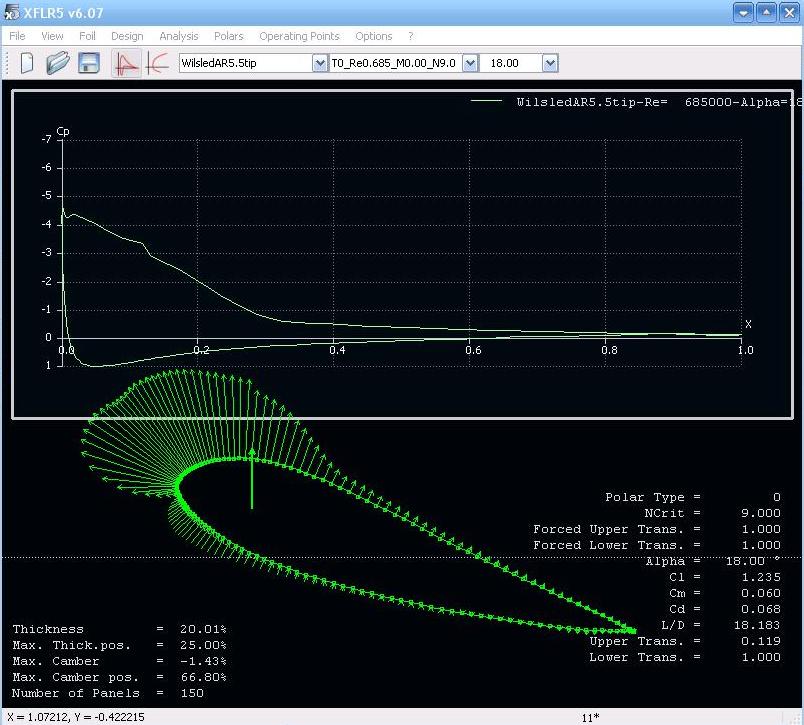Switch to OpPoint view icon
The height and width of the screenshot is (725, 804).
pyautogui.click(x=127, y=63)
